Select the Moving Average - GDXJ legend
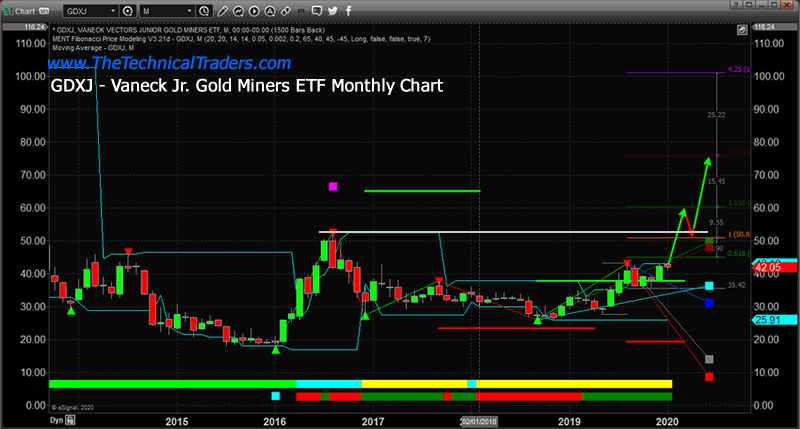Image resolution: width=800 pixels, height=429 pixels. [x=93, y=48]
